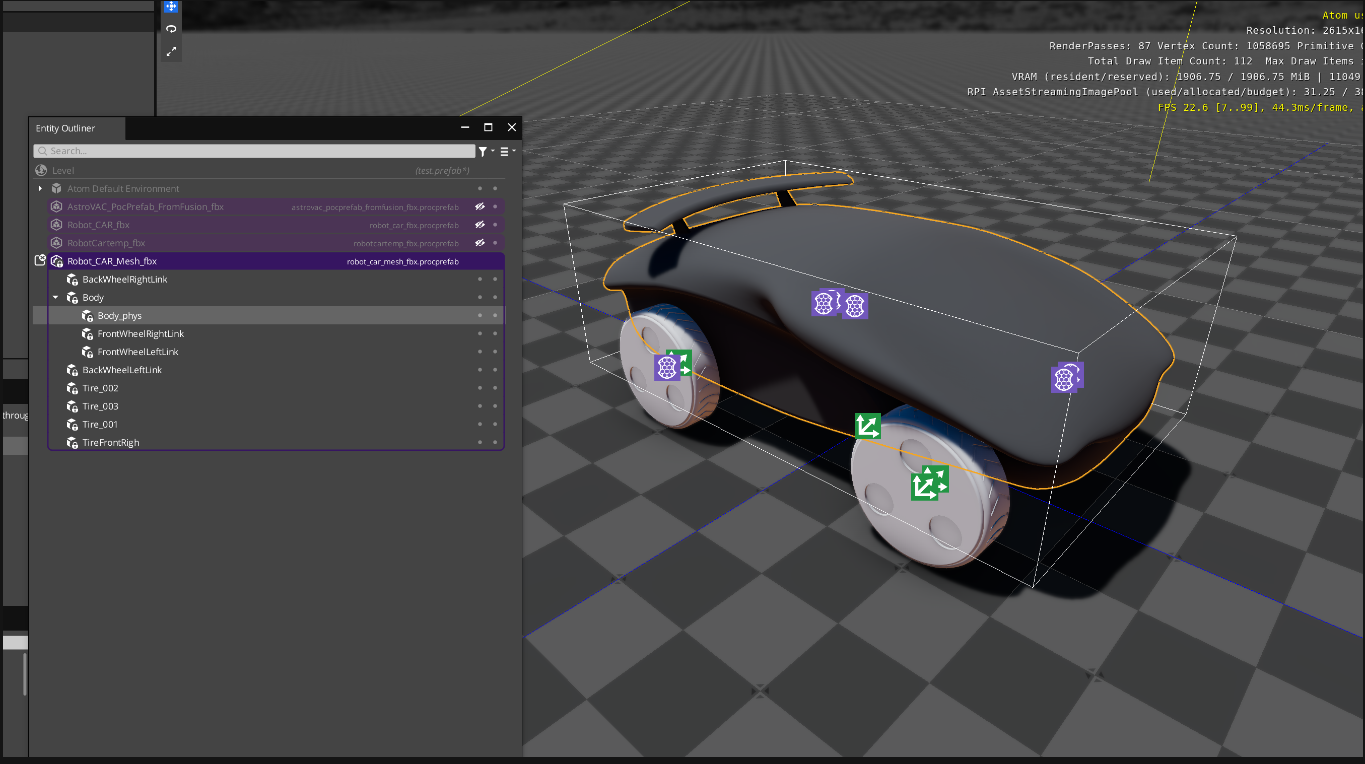Select the FrontWheelRightLink entity
The width and height of the screenshot is (1365, 764).
pyautogui.click(x=140, y=334)
